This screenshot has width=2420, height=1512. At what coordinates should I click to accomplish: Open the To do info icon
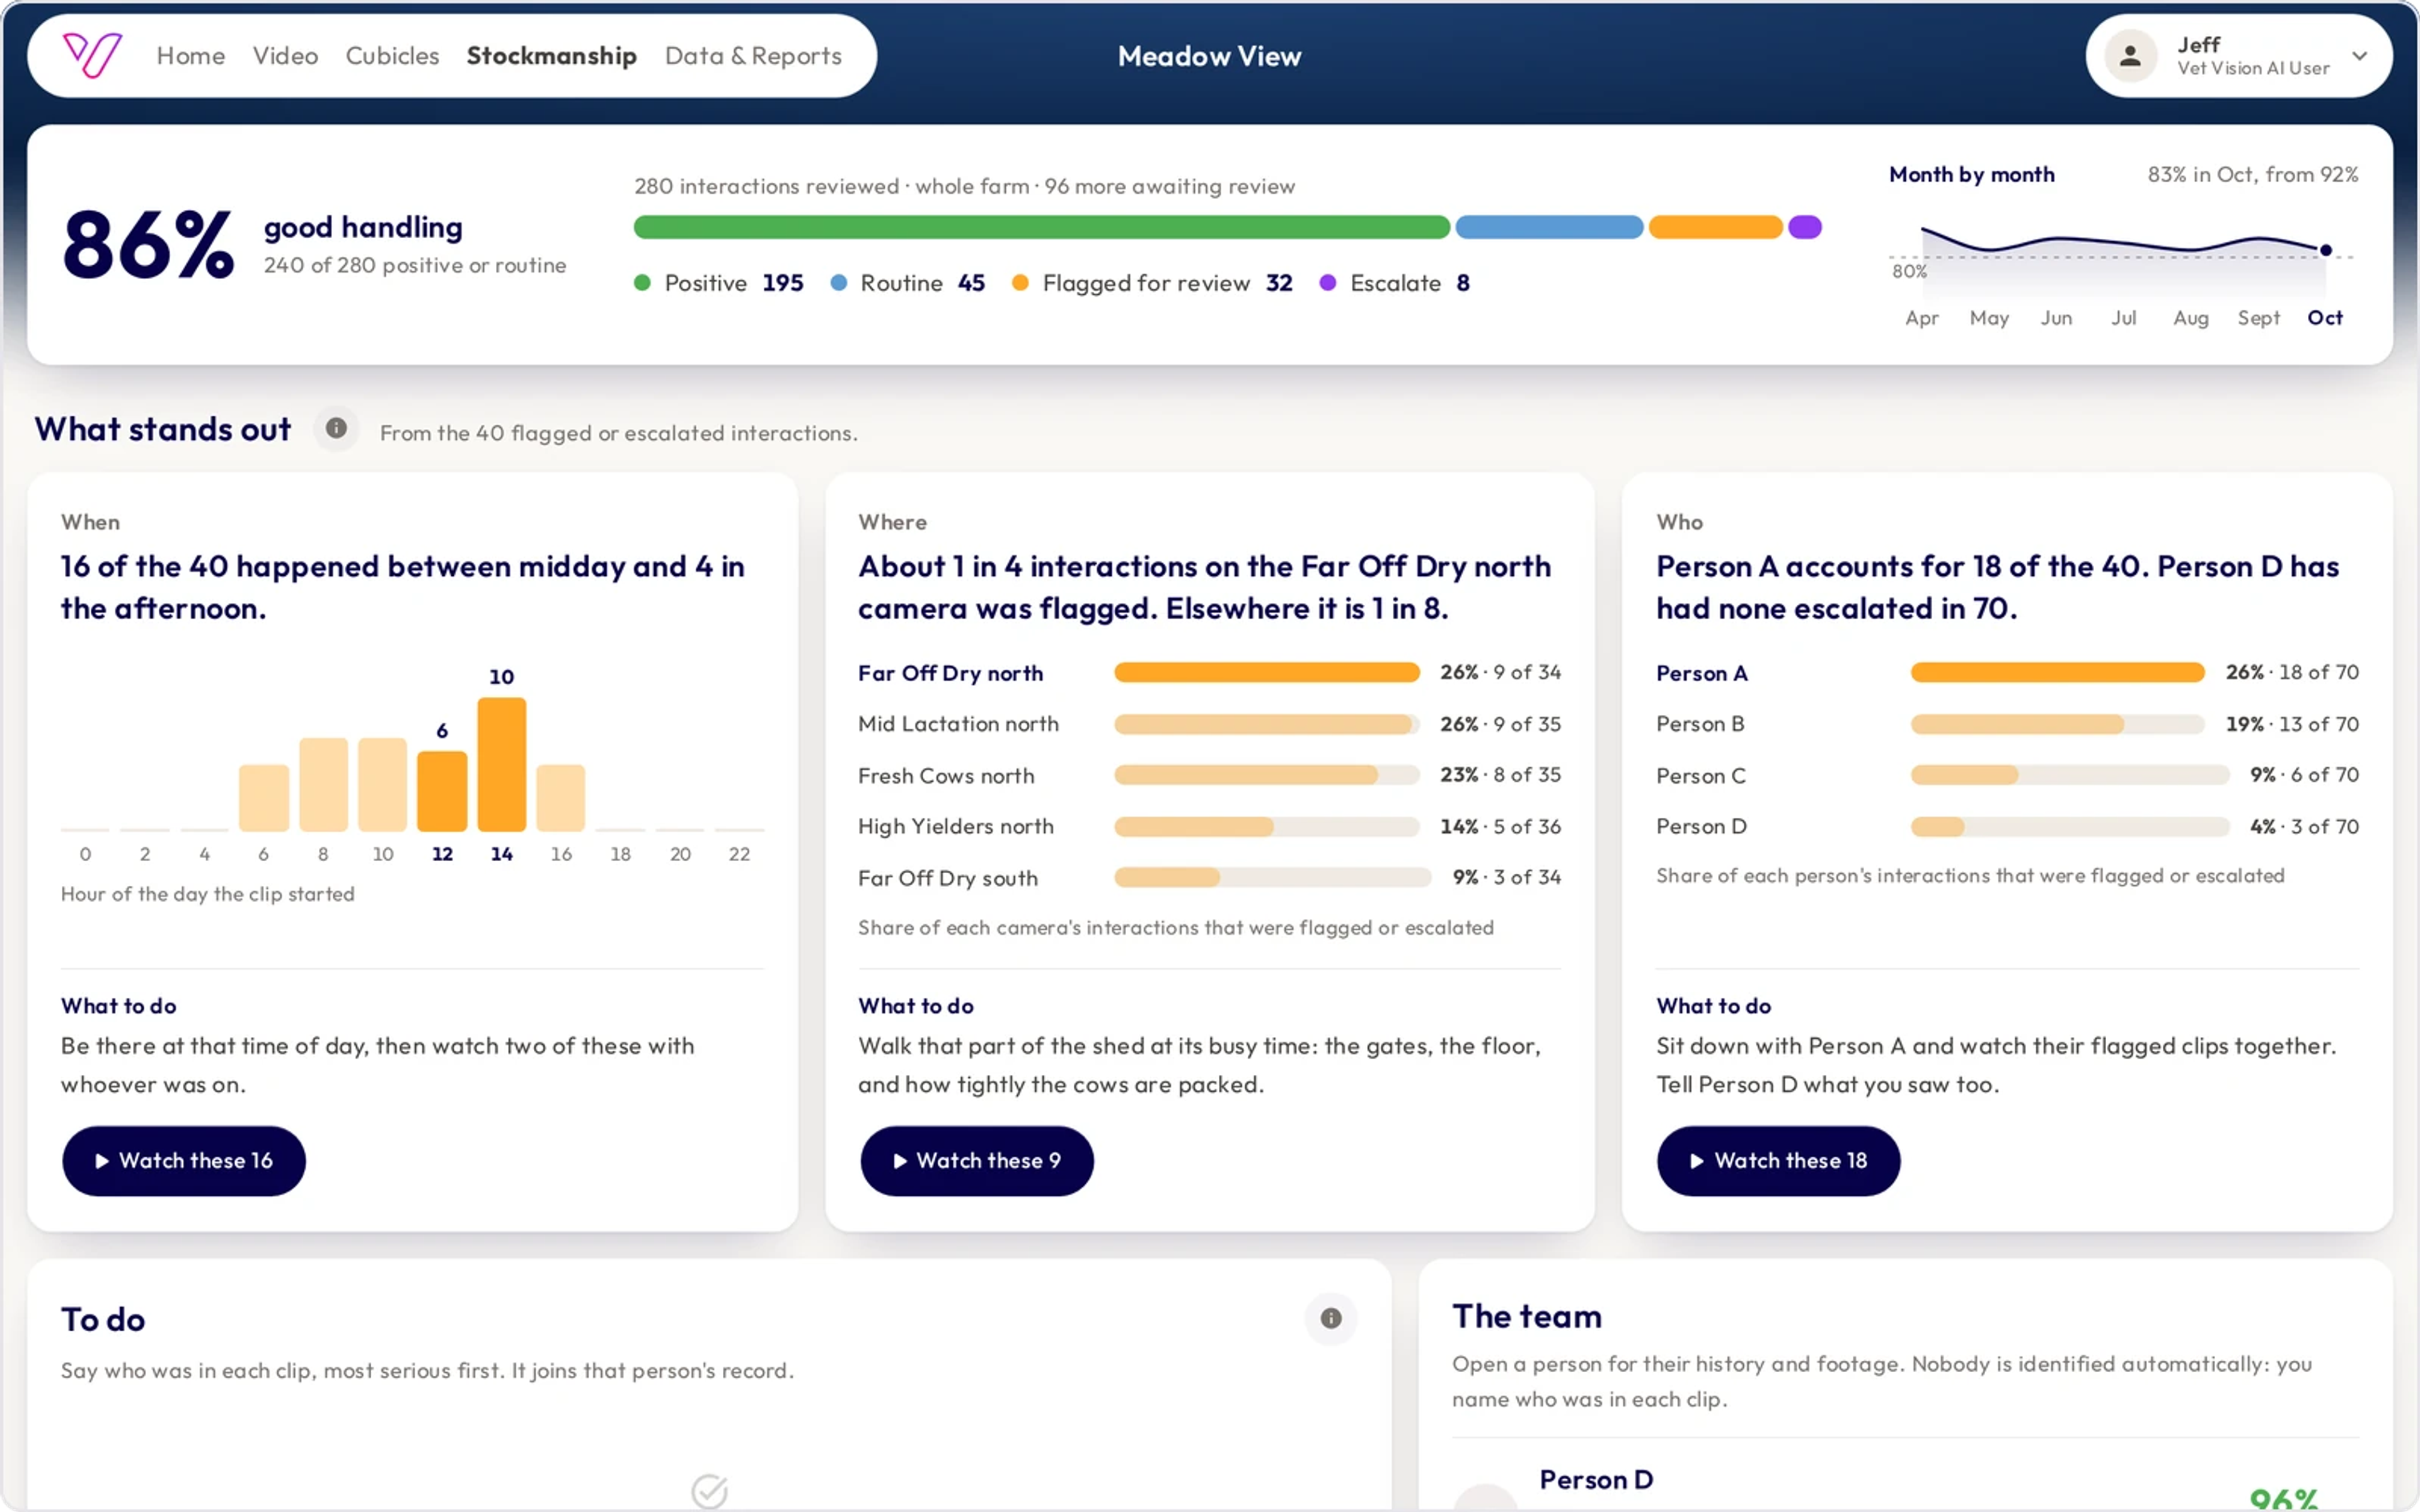click(x=1331, y=1318)
